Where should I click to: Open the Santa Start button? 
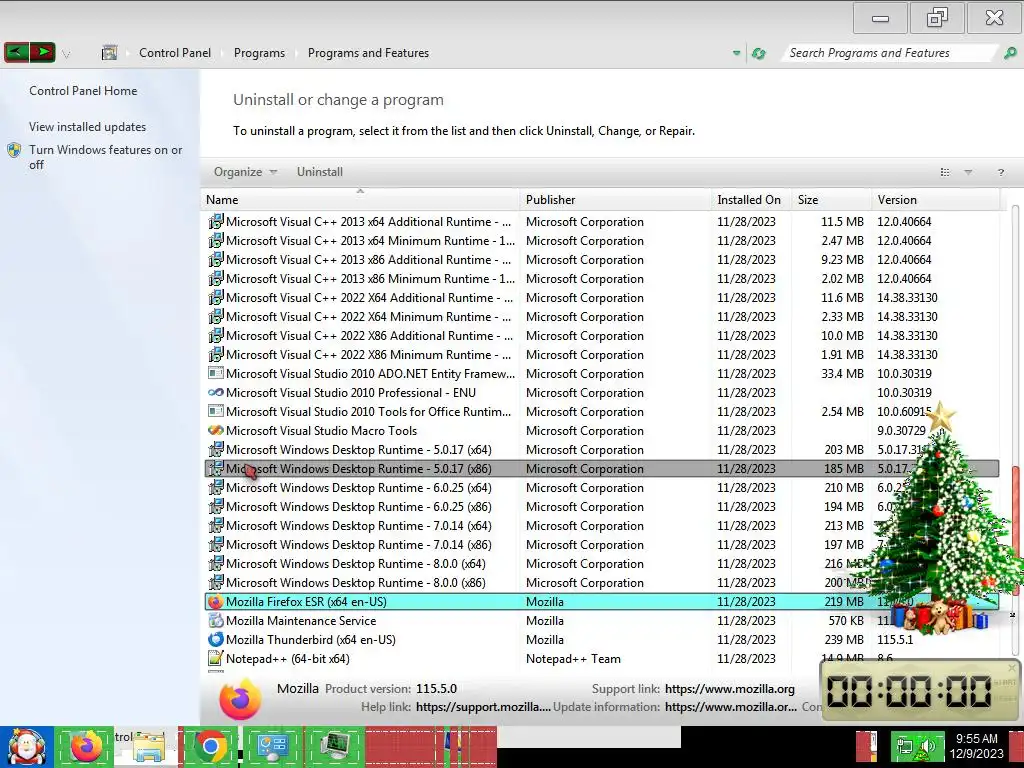click(26, 747)
